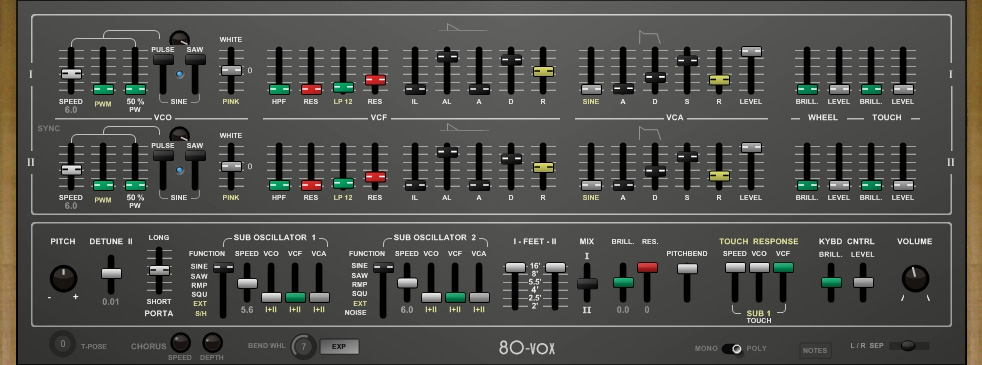Click Sub Oscillator 2 SPEED slider
Viewport: 982px width, 365px height.
pyautogui.click(x=407, y=283)
